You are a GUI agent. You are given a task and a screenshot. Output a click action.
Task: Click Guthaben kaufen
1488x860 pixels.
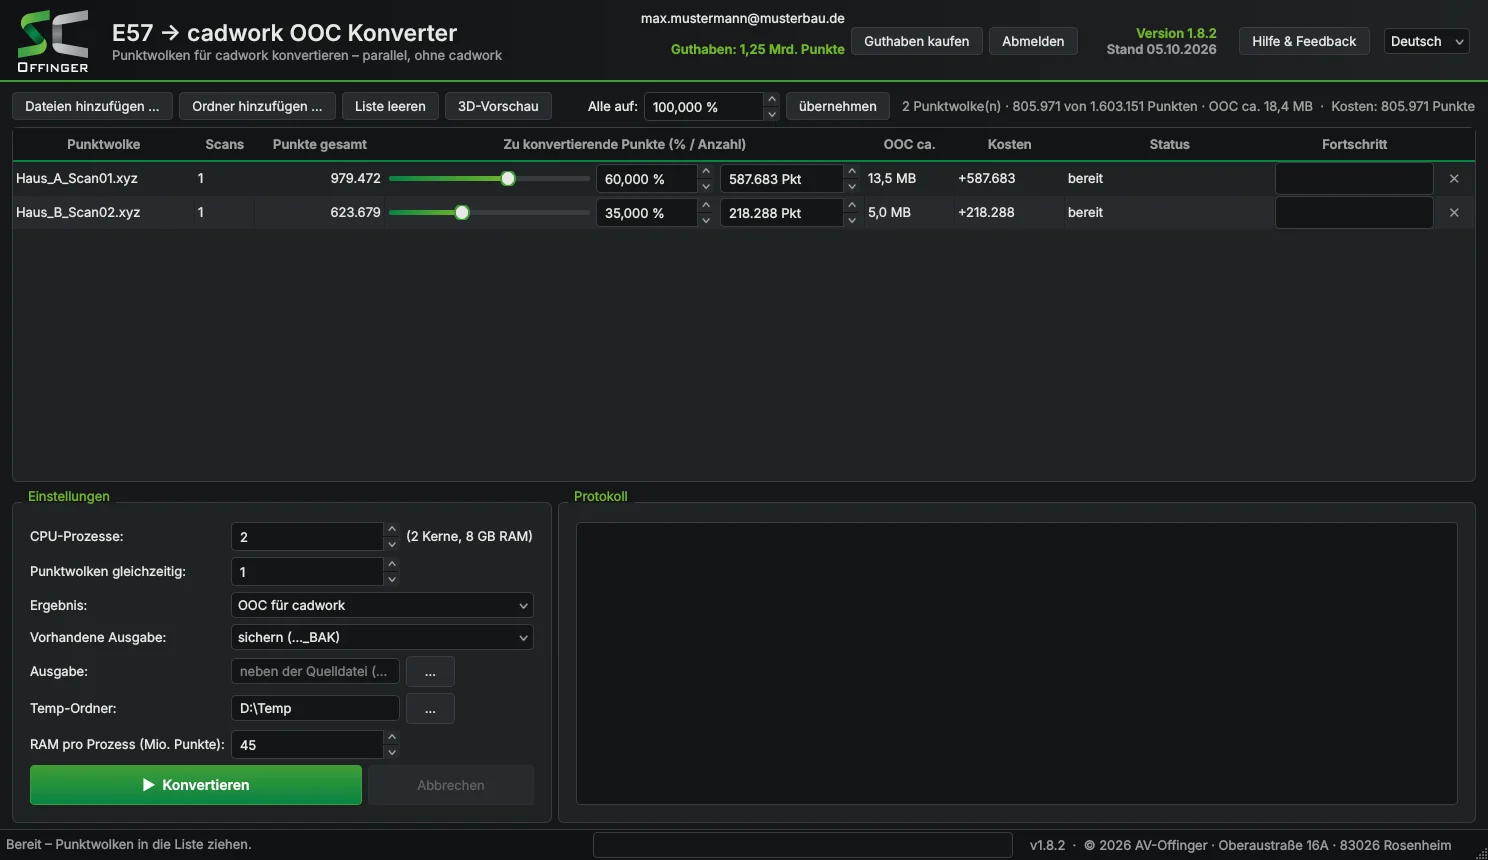click(x=917, y=41)
